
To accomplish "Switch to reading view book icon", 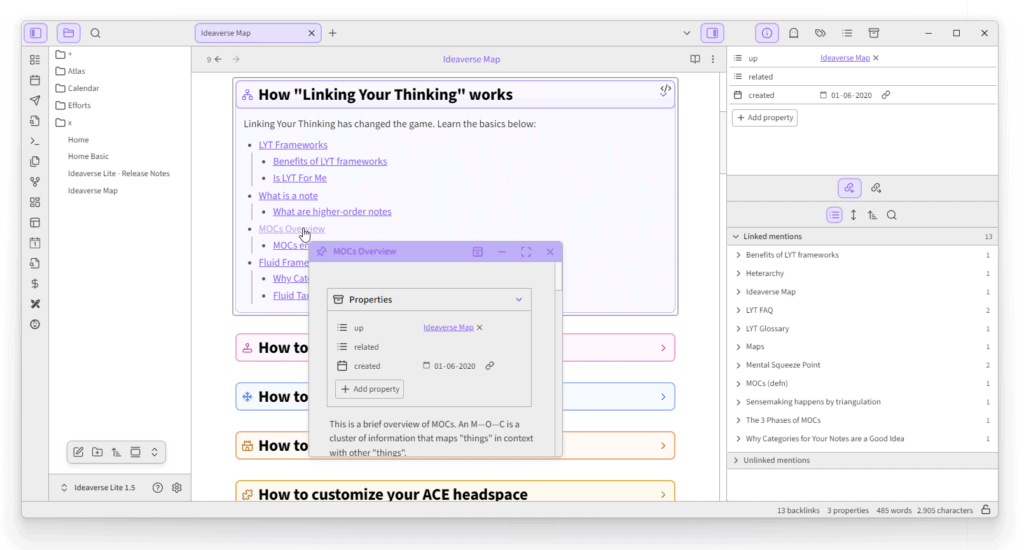I will 695,59.
